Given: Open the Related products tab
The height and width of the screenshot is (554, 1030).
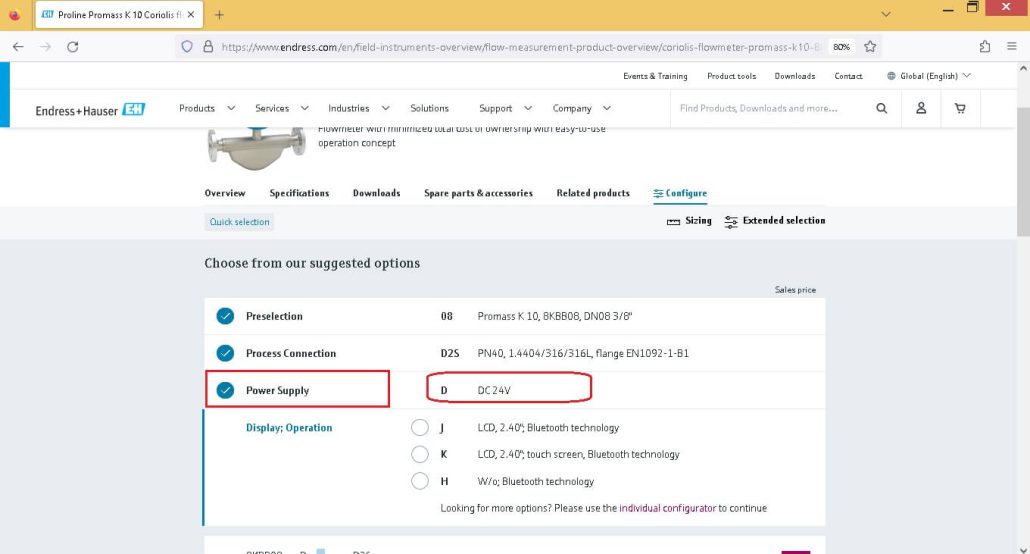Looking at the screenshot, I should tap(593, 193).
